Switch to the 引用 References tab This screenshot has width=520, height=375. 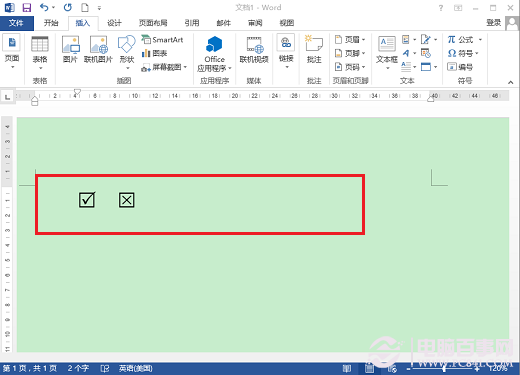192,23
